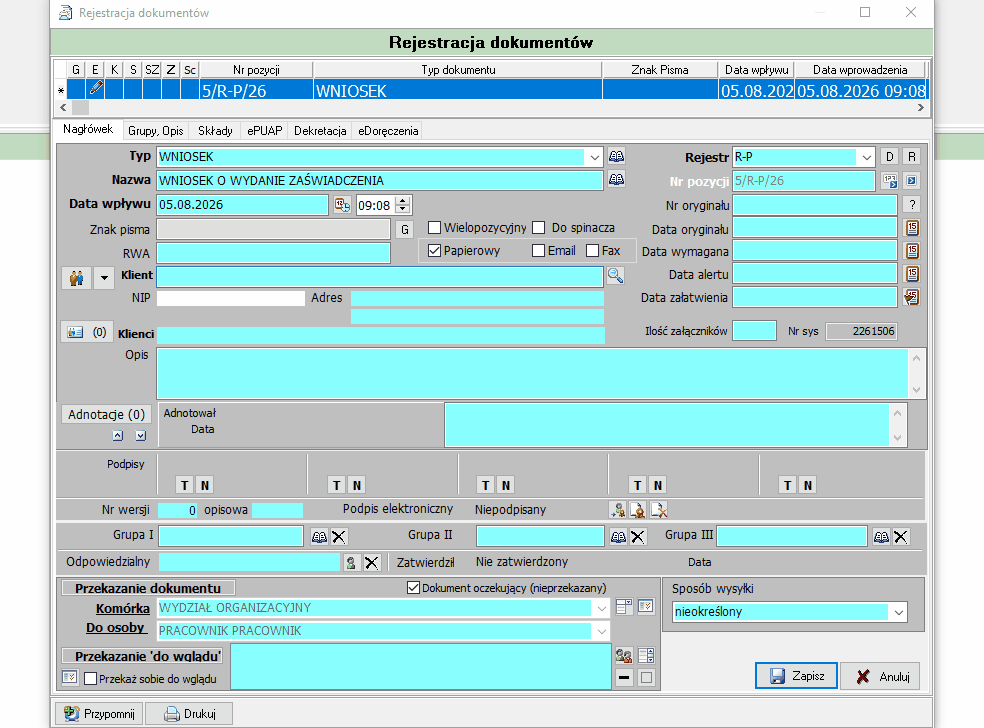984x728 pixels.
Task: Open Grupa II dictionary book icon
Action: pos(618,537)
